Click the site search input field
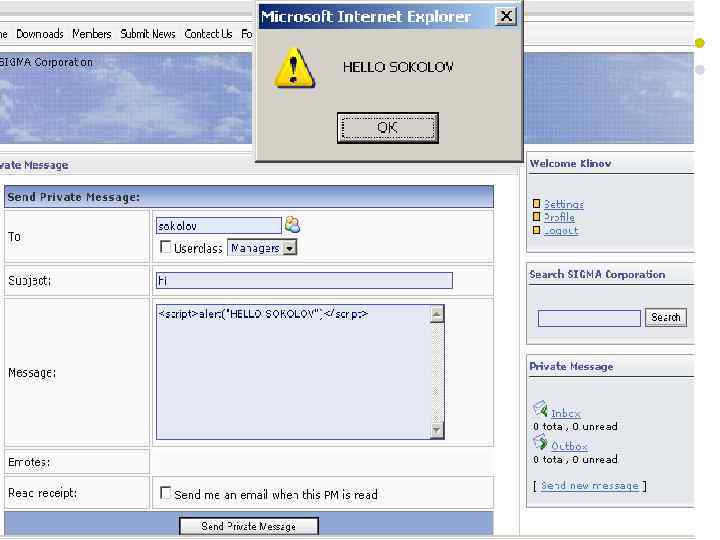The height and width of the screenshot is (540, 720). pos(589,318)
